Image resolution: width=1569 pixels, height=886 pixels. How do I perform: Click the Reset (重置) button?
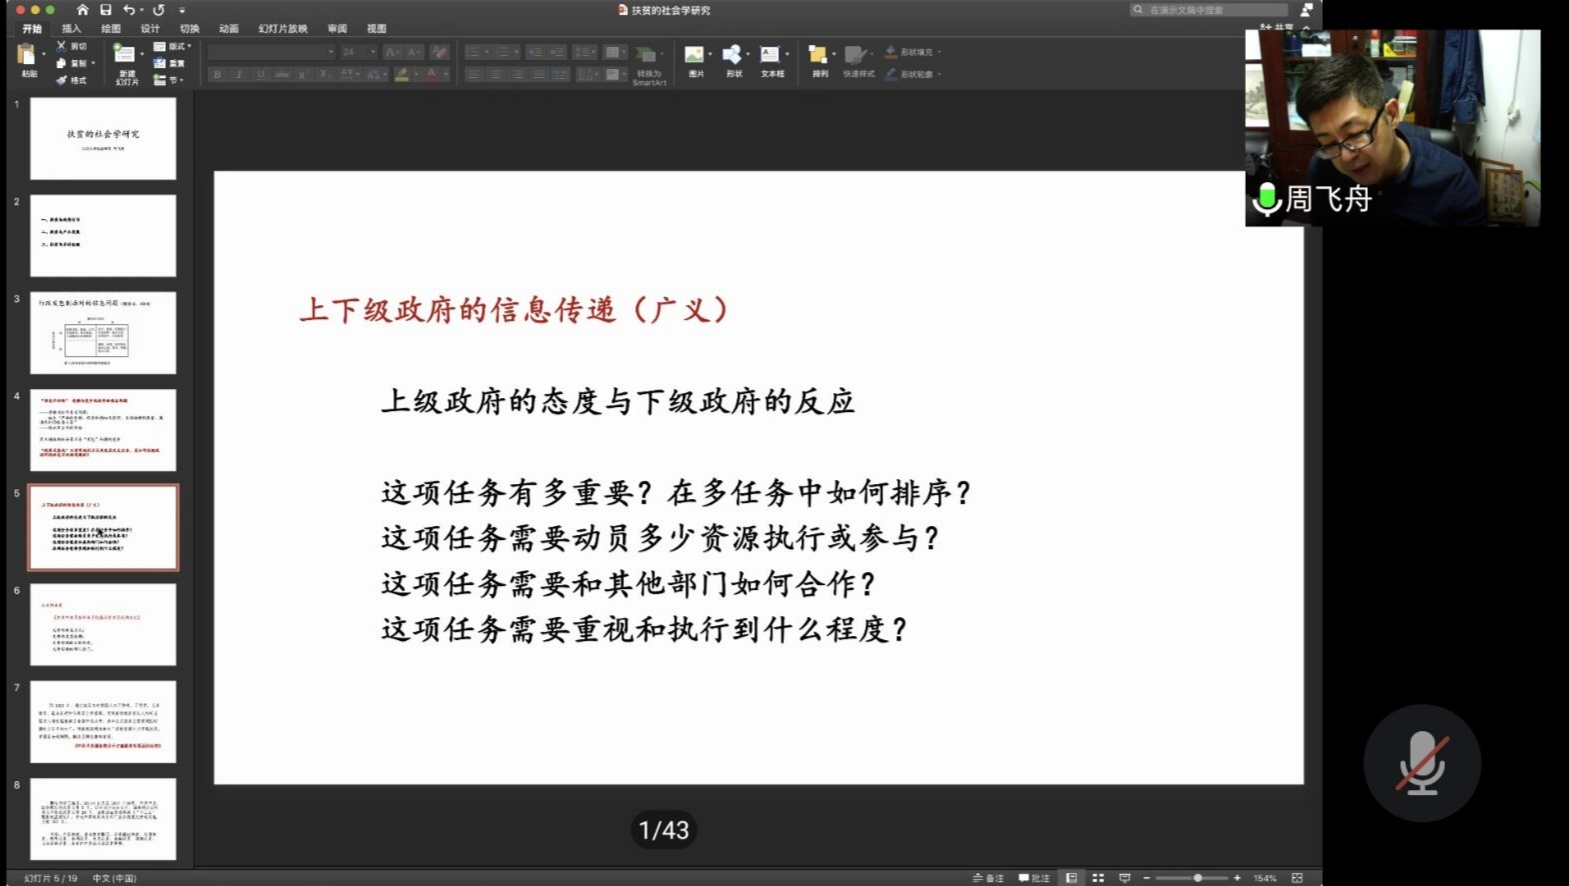pos(170,63)
